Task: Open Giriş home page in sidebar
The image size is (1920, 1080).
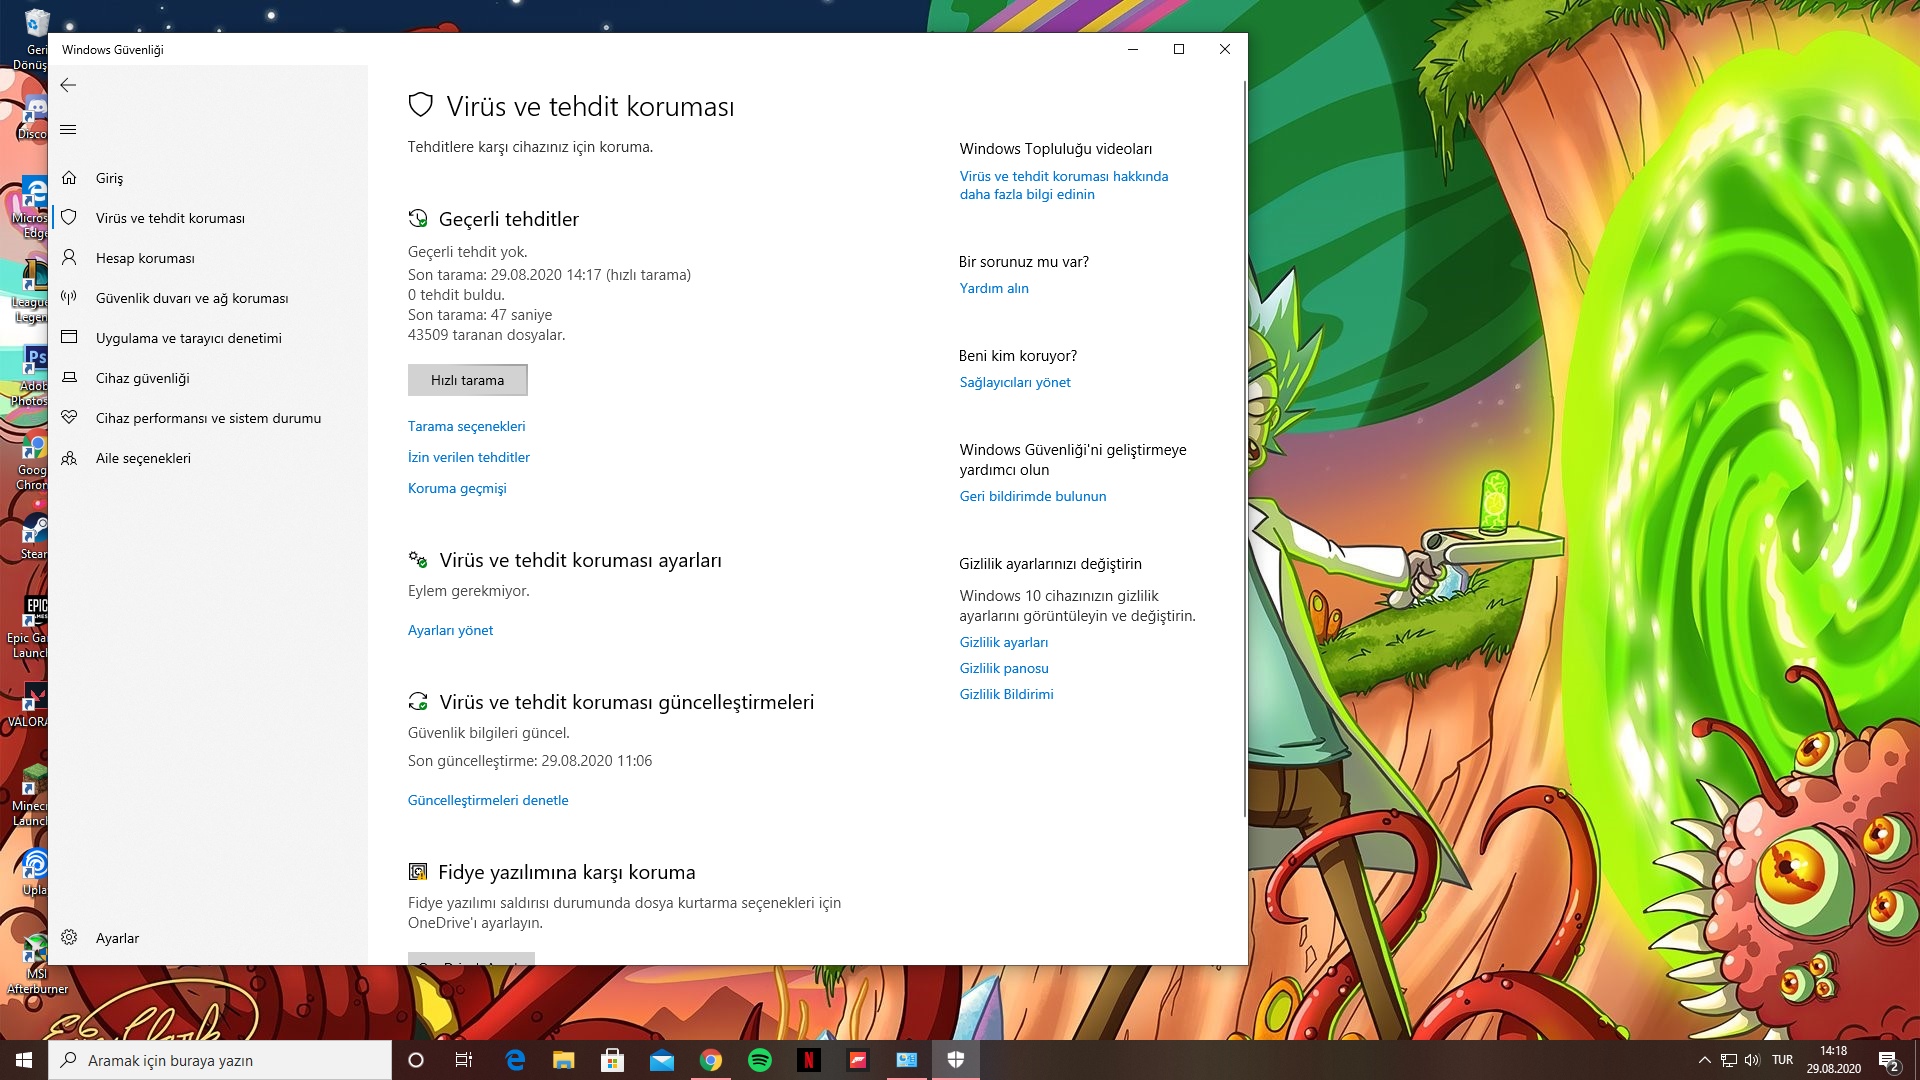Action: pos(109,178)
